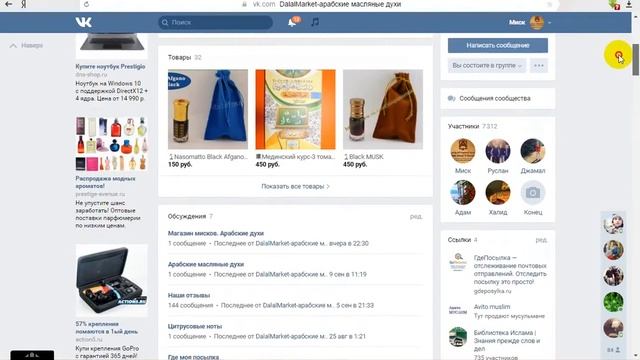Viewport: 640px width, 360px height.
Task: Click the community messages speech icon
Action: pos(451,98)
